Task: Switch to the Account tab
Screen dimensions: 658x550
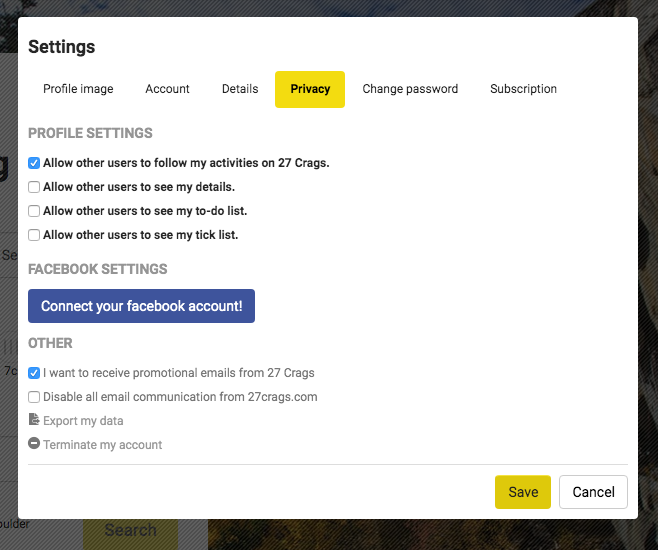Action: tap(167, 89)
